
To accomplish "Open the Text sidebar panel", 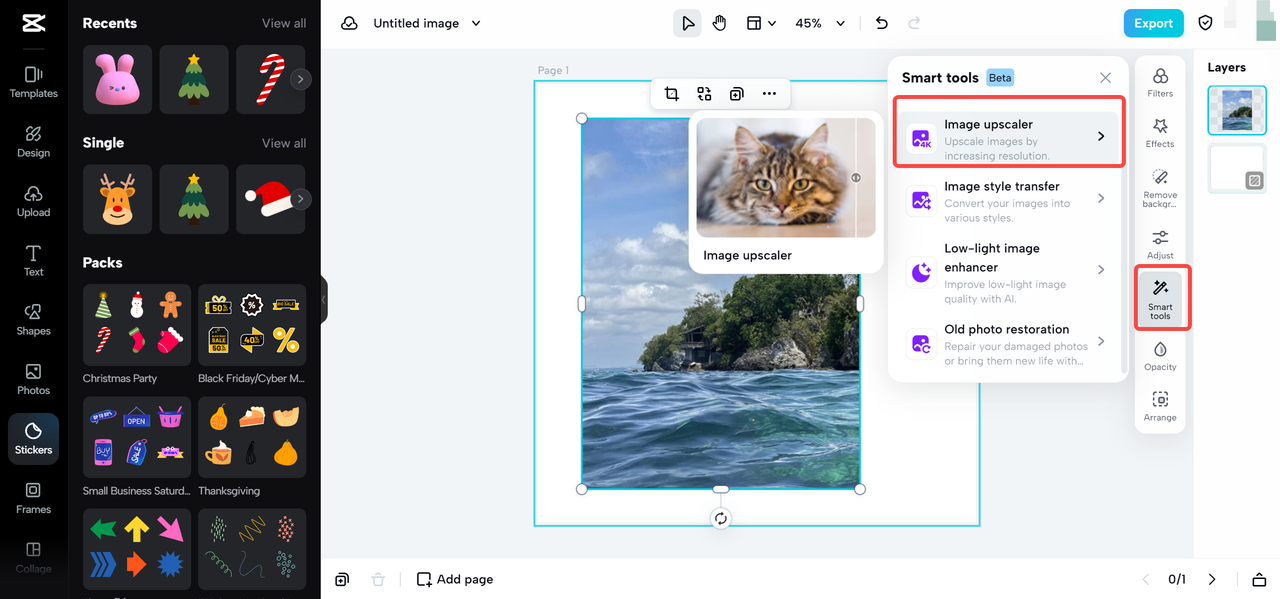I will pyautogui.click(x=33, y=260).
